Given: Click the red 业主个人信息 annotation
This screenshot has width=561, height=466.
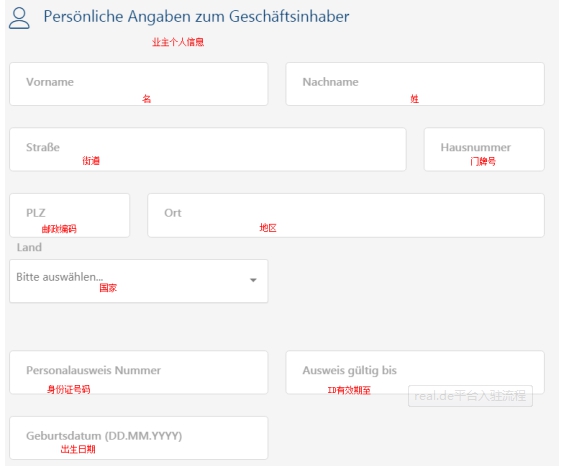Looking at the screenshot, I should point(178,42).
